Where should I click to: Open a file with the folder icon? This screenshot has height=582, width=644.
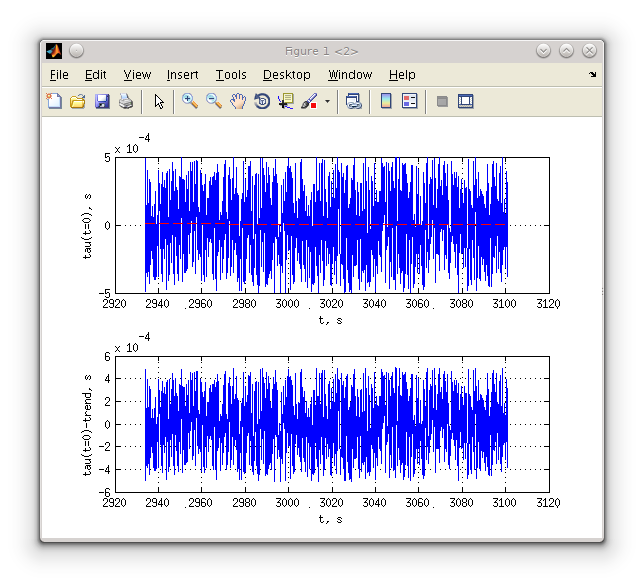[78, 101]
